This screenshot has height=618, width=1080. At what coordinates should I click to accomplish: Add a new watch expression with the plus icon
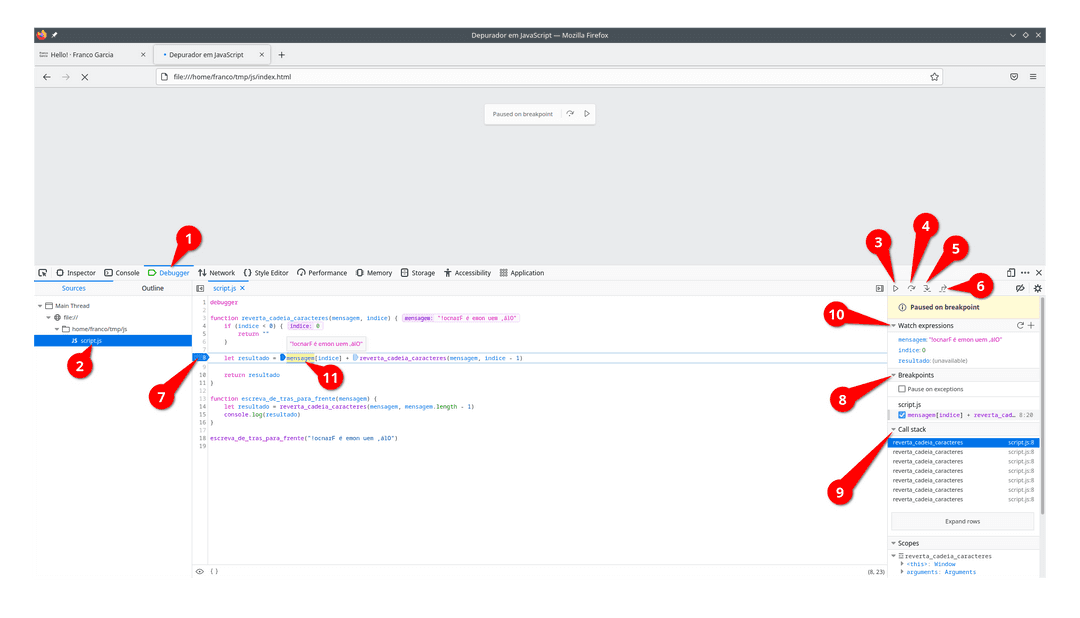click(1031, 325)
